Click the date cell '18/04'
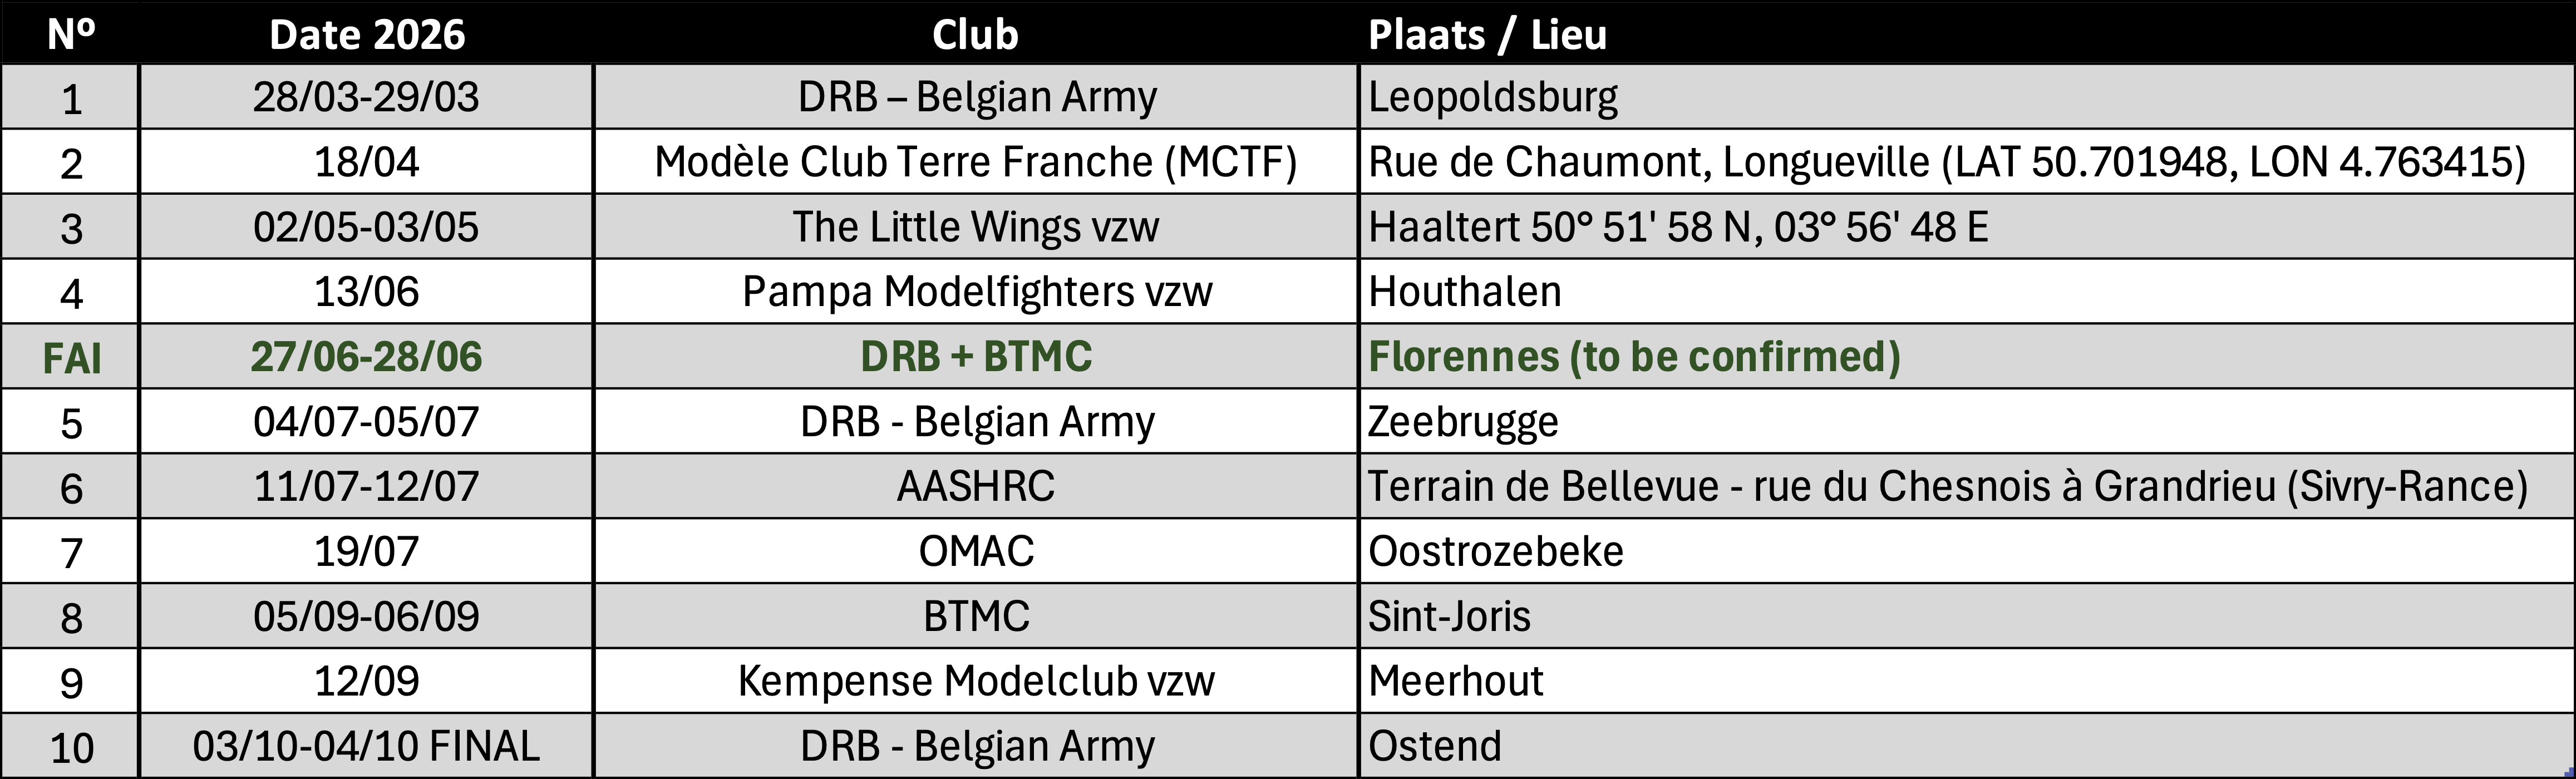The width and height of the screenshot is (2576, 779). (x=366, y=162)
